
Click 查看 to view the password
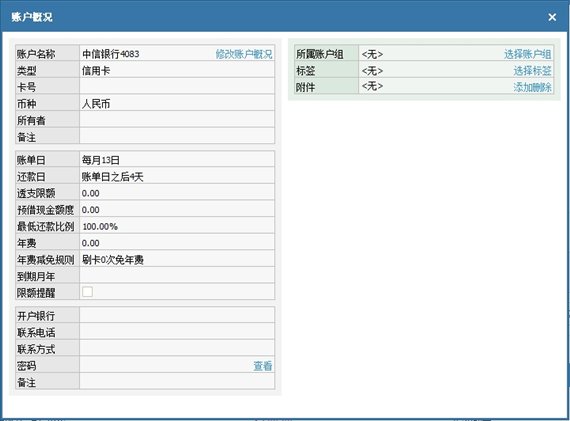(x=262, y=366)
